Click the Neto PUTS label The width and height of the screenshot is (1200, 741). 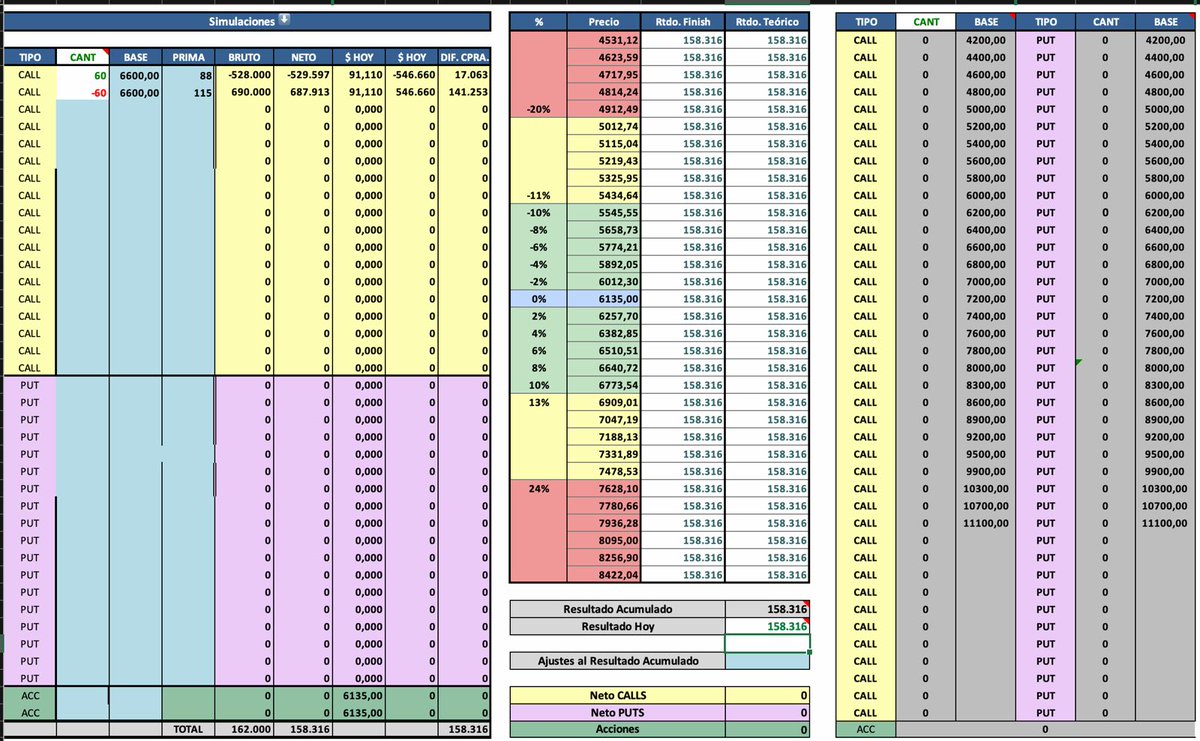tap(618, 712)
